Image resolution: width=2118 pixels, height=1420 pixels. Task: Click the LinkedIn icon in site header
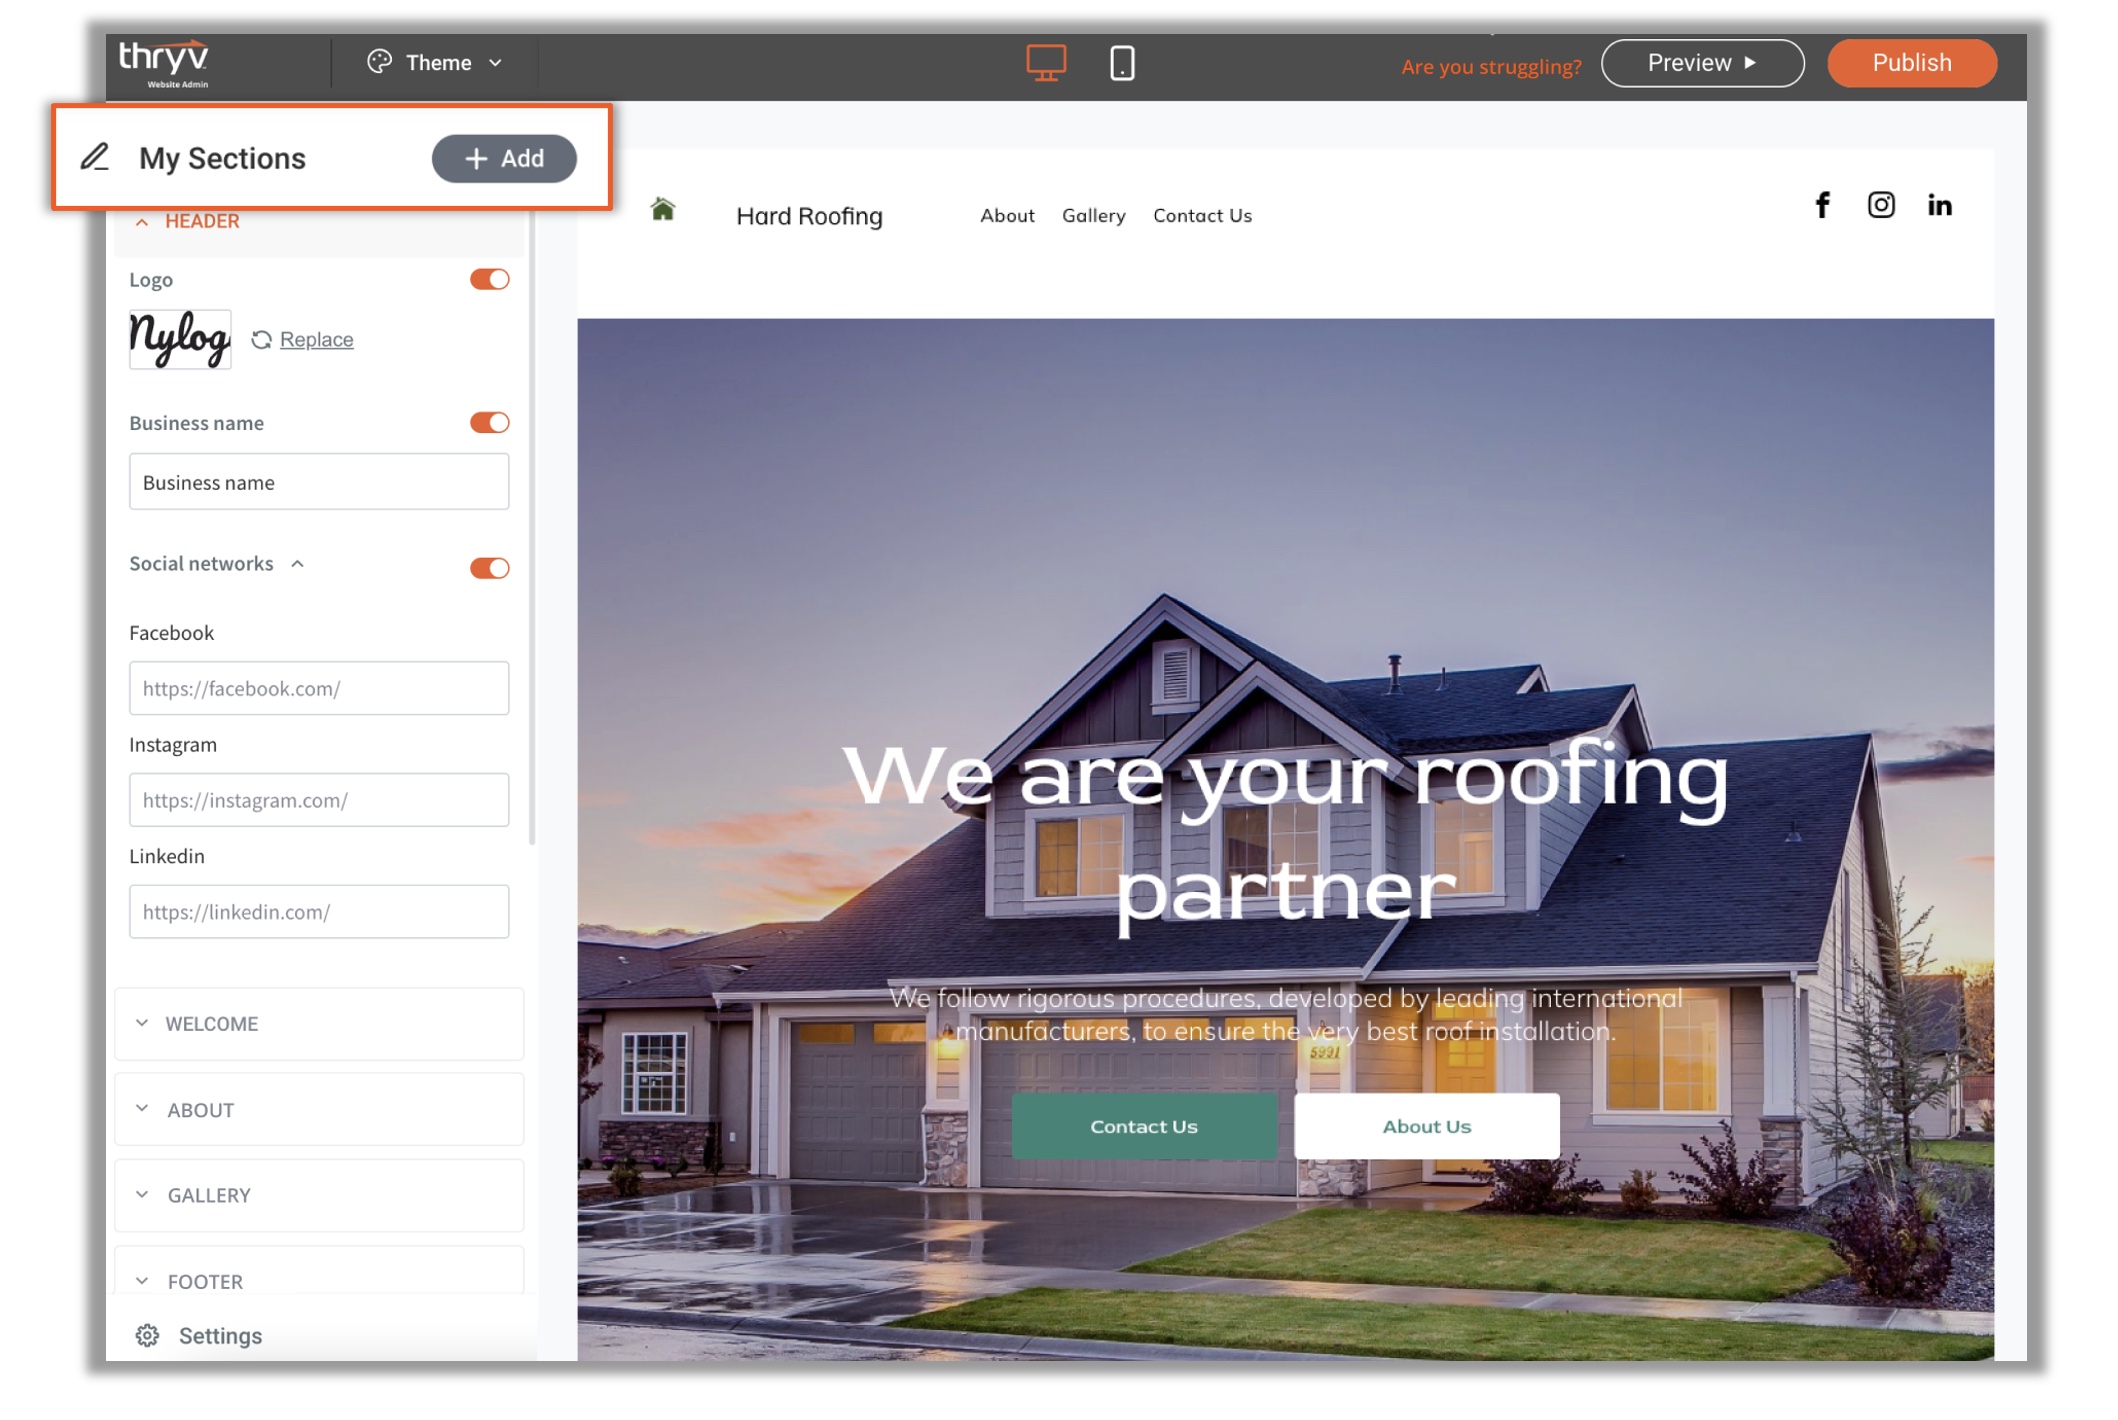click(x=1939, y=205)
